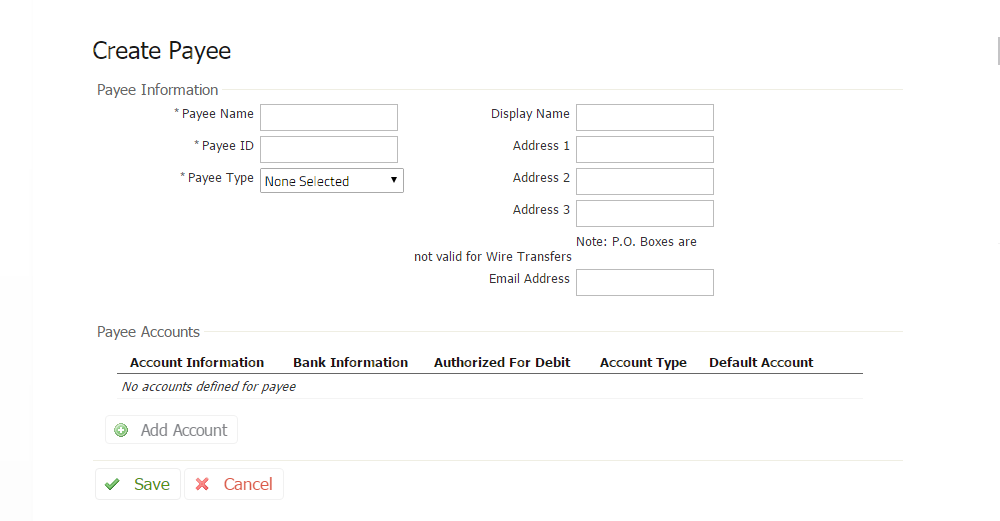This screenshot has width=1000, height=521.
Task: Click the green plus icon on Add Account
Action: coord(121,430)
